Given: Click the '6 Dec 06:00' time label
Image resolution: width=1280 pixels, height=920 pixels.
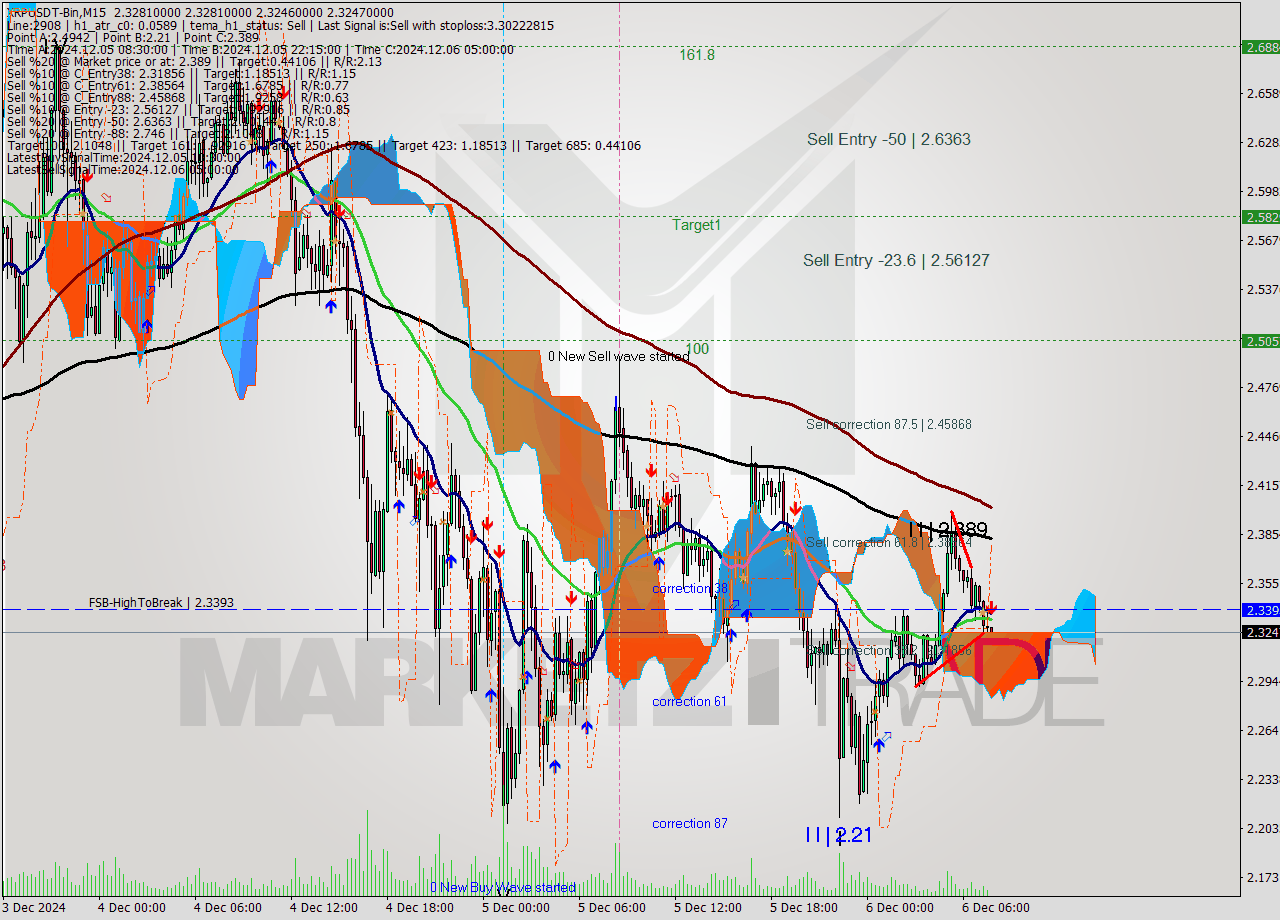Looking at the screenshot, I should tap(995, 908).
